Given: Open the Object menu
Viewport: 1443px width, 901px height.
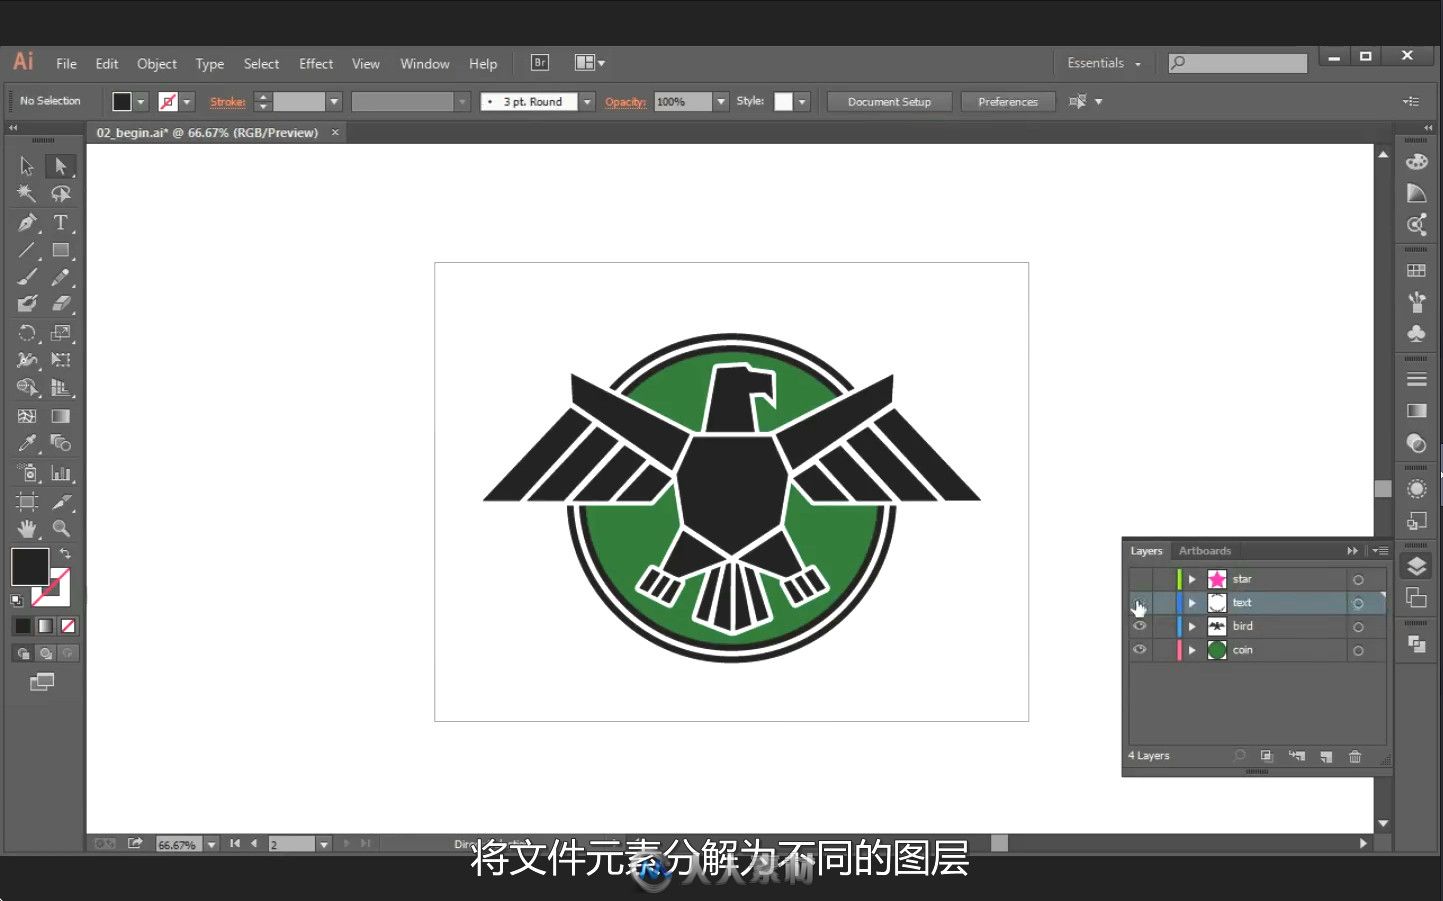Looking at the screenshot, I should click(157, 64).
